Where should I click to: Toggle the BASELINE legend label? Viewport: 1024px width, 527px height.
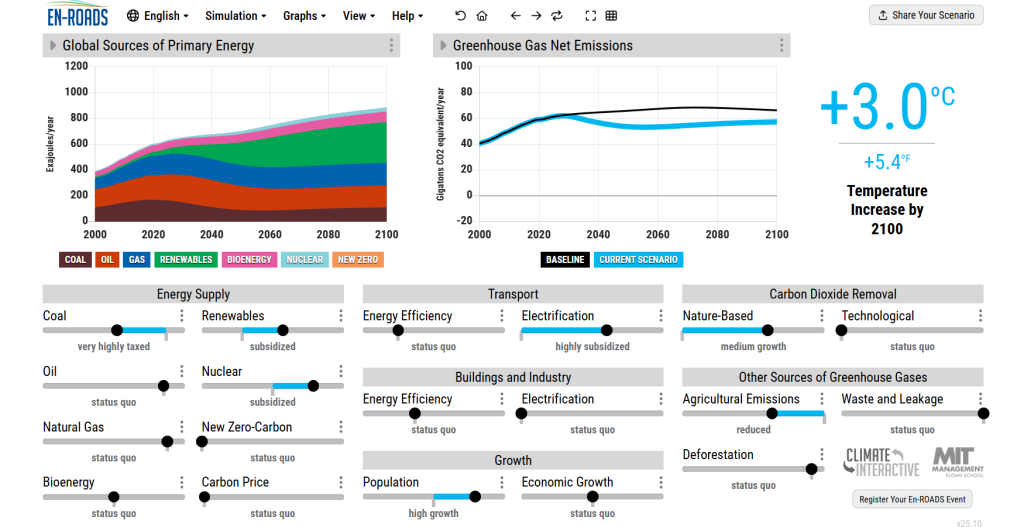565,260
